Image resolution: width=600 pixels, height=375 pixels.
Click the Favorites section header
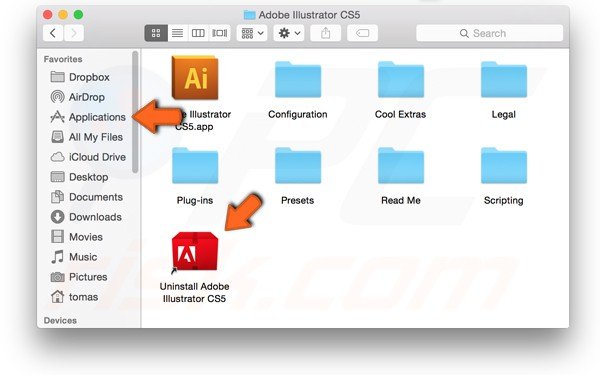click(x=63, y=59)
